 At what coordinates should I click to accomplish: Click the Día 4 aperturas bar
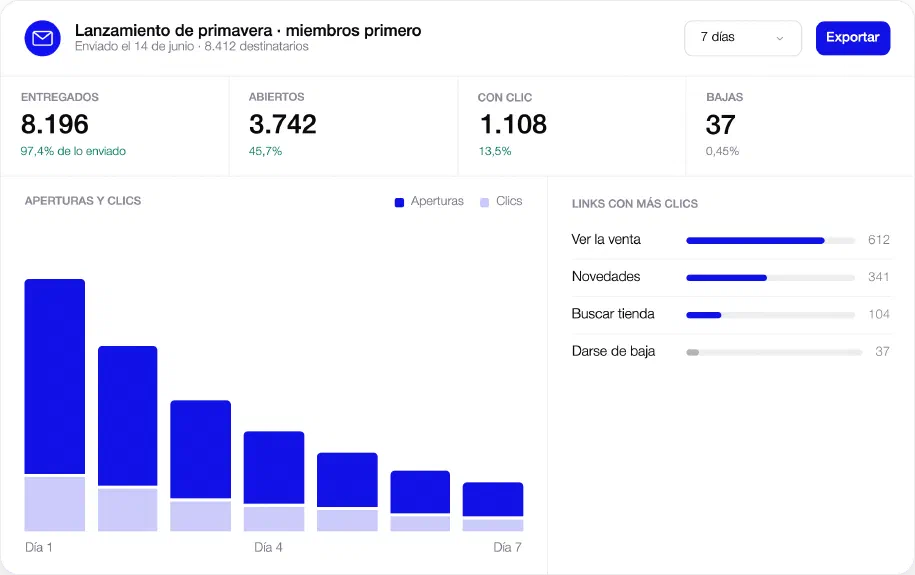point(274,468)
